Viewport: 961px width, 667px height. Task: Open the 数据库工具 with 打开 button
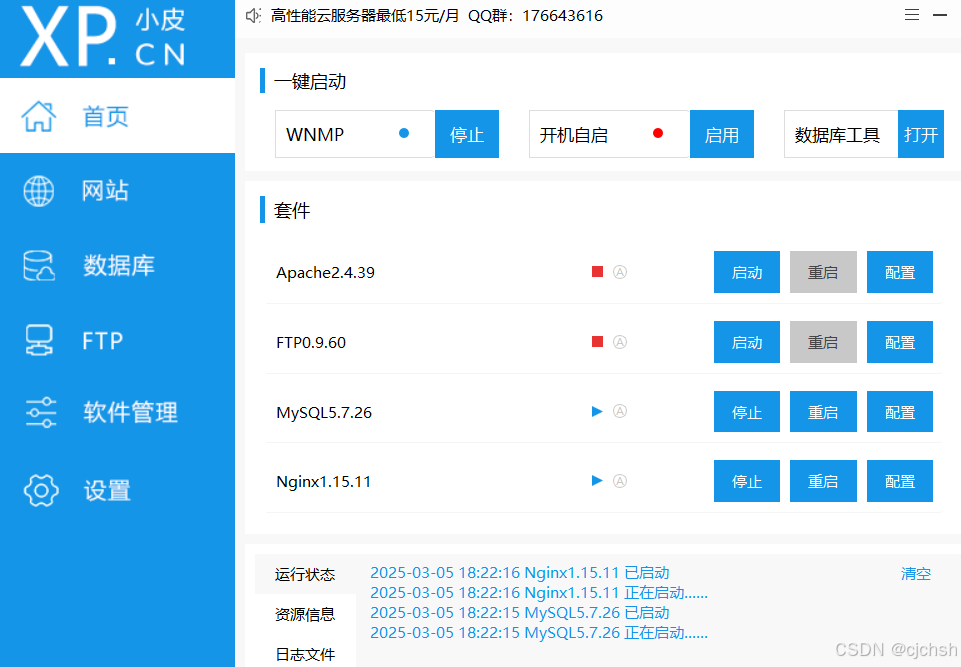921,134
